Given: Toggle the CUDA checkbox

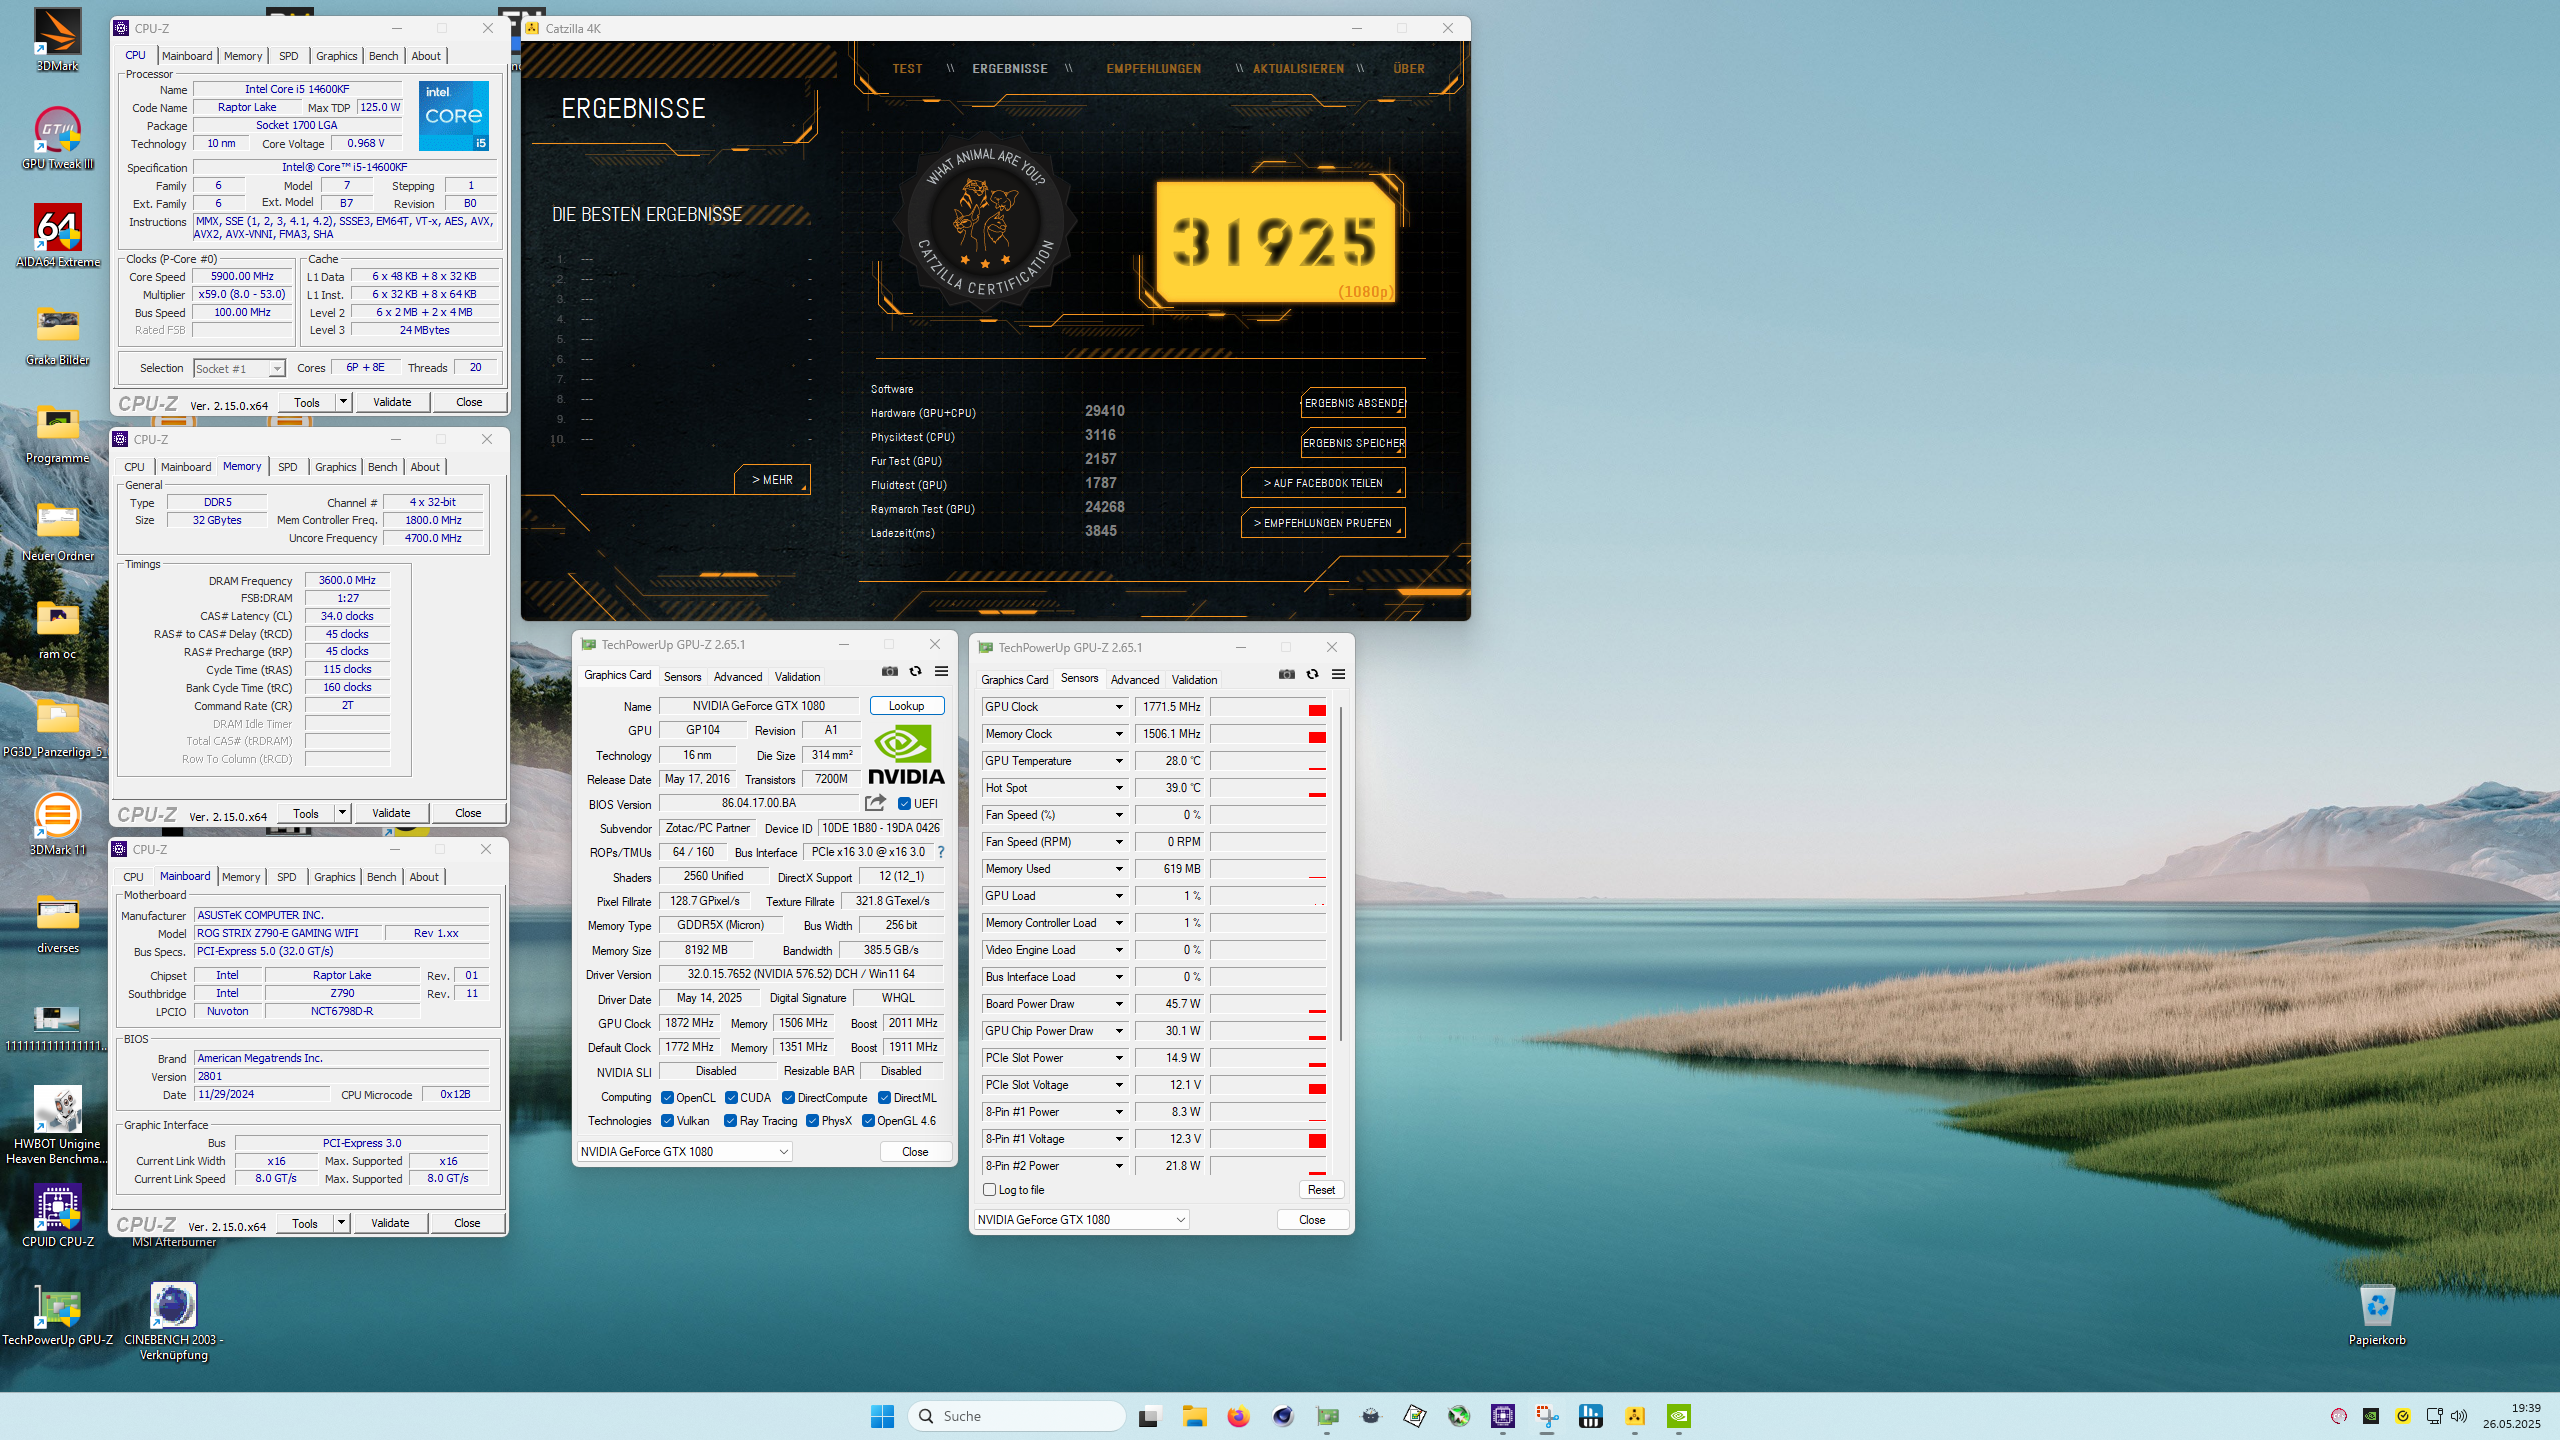Looking at the screenshot, I should (731, 1098).
